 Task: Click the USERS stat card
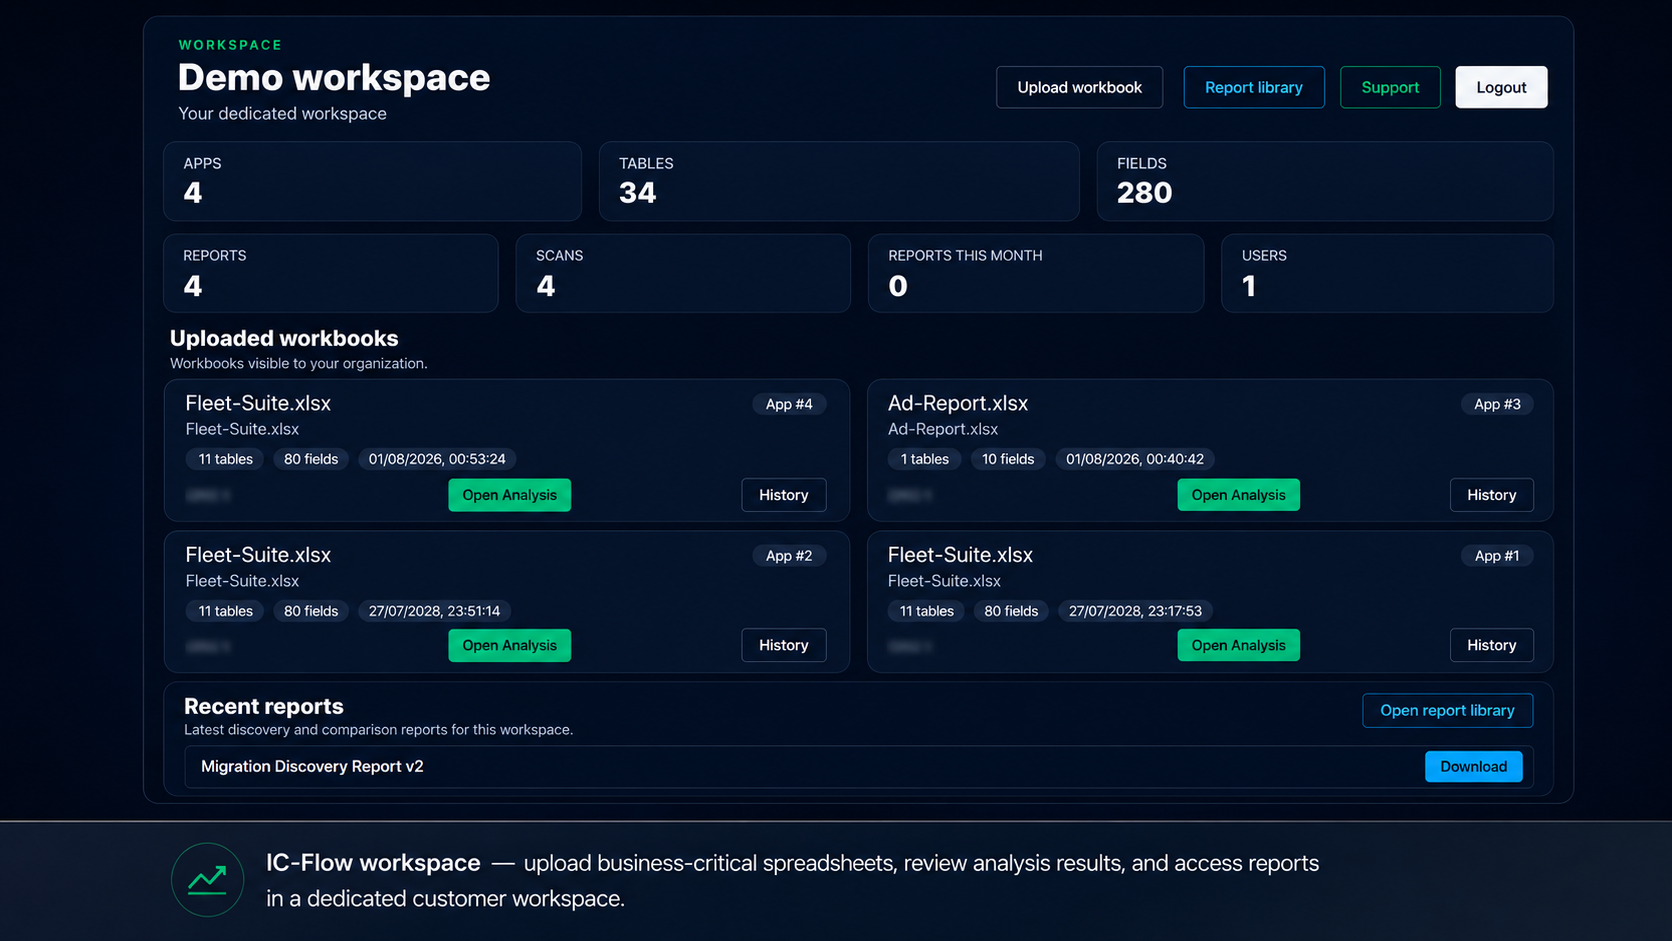(1387, 273)
